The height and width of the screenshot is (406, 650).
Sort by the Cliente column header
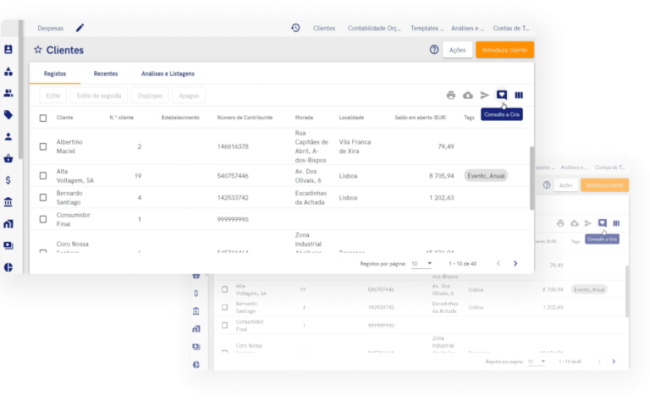pyautogui.click(x=65, y=118)
